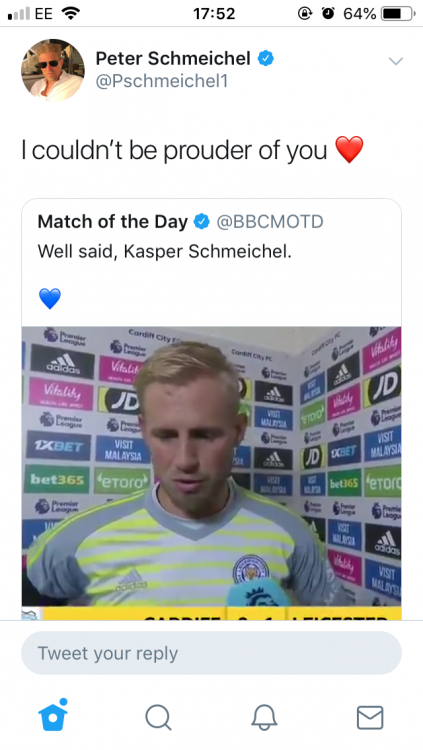Play the Kasper Schmeichel interview video

[211, 466]
